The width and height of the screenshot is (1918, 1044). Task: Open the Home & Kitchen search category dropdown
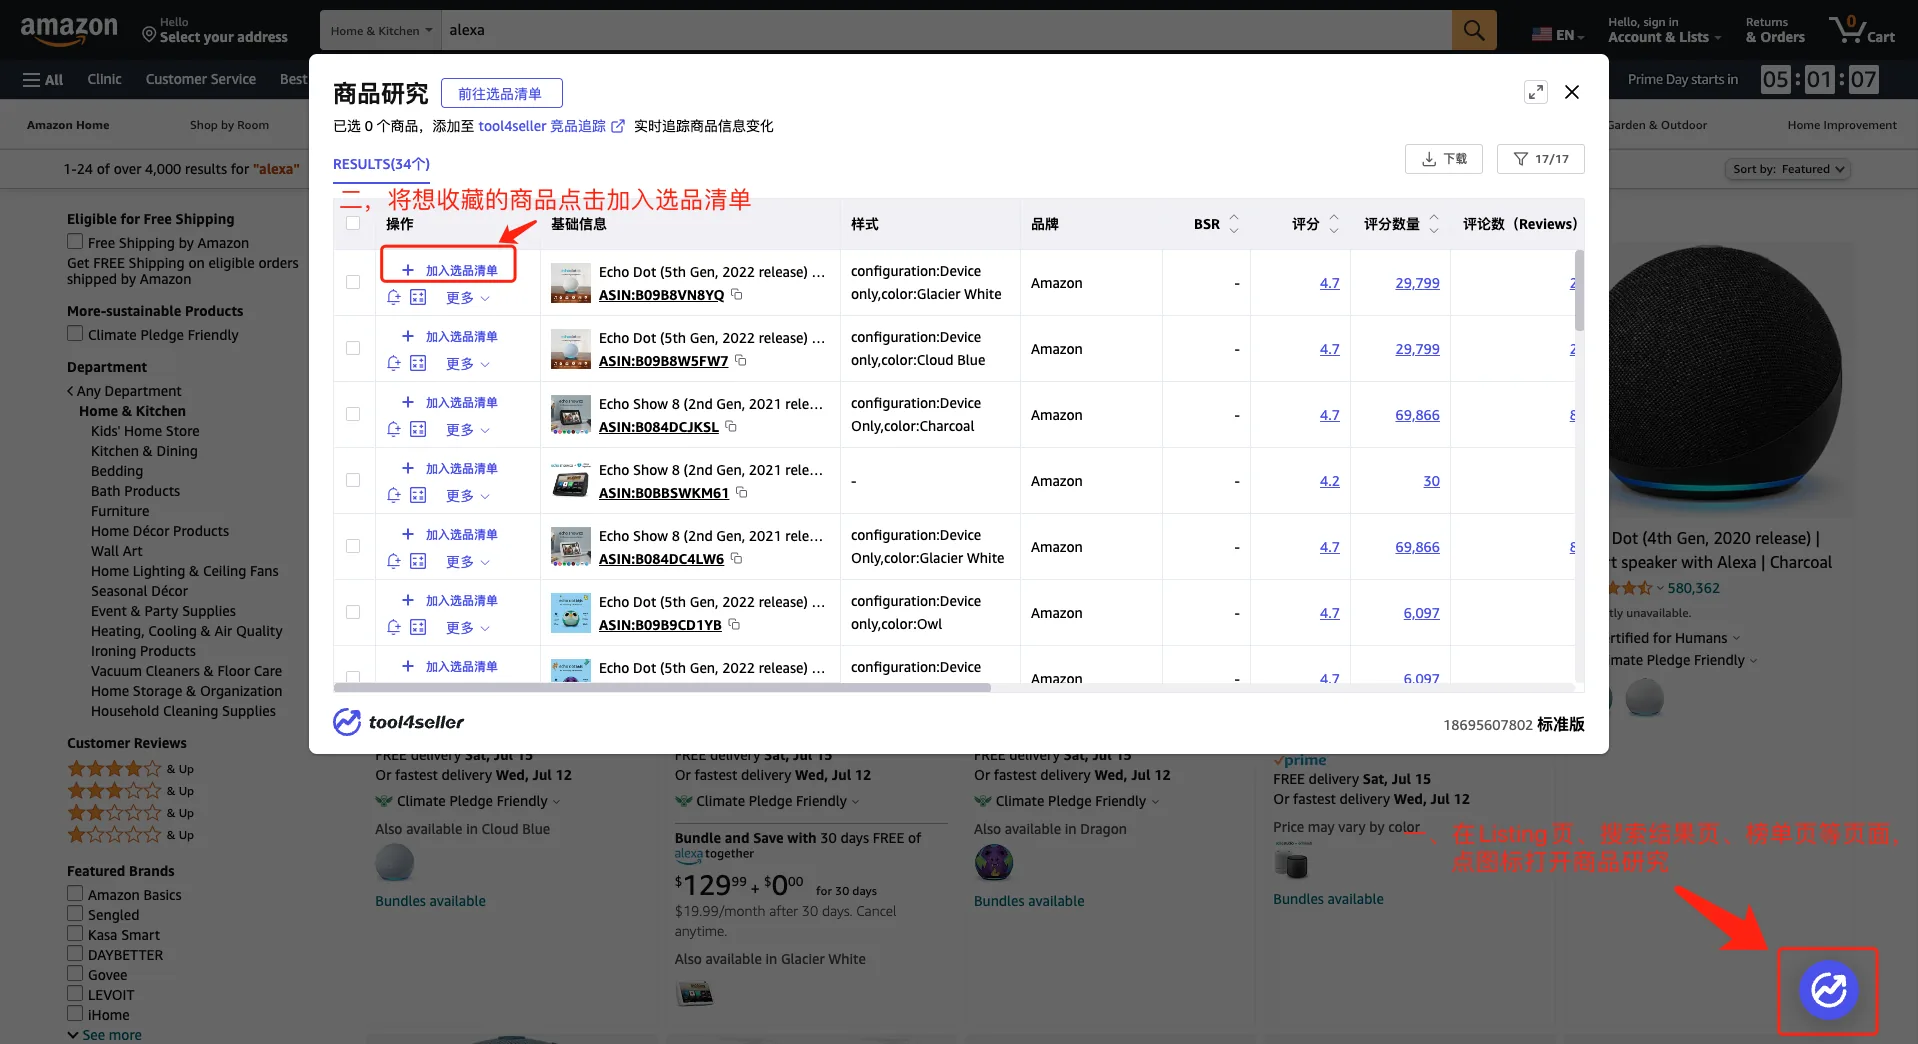click(381, 30)
